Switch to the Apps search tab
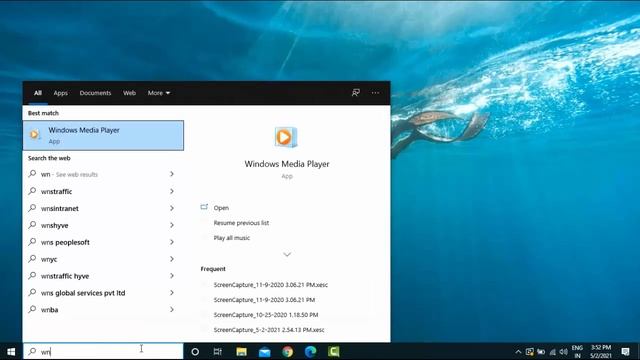The height and width of the screenshot is (360, 640). pyautogui.click(x=60, y=93)
